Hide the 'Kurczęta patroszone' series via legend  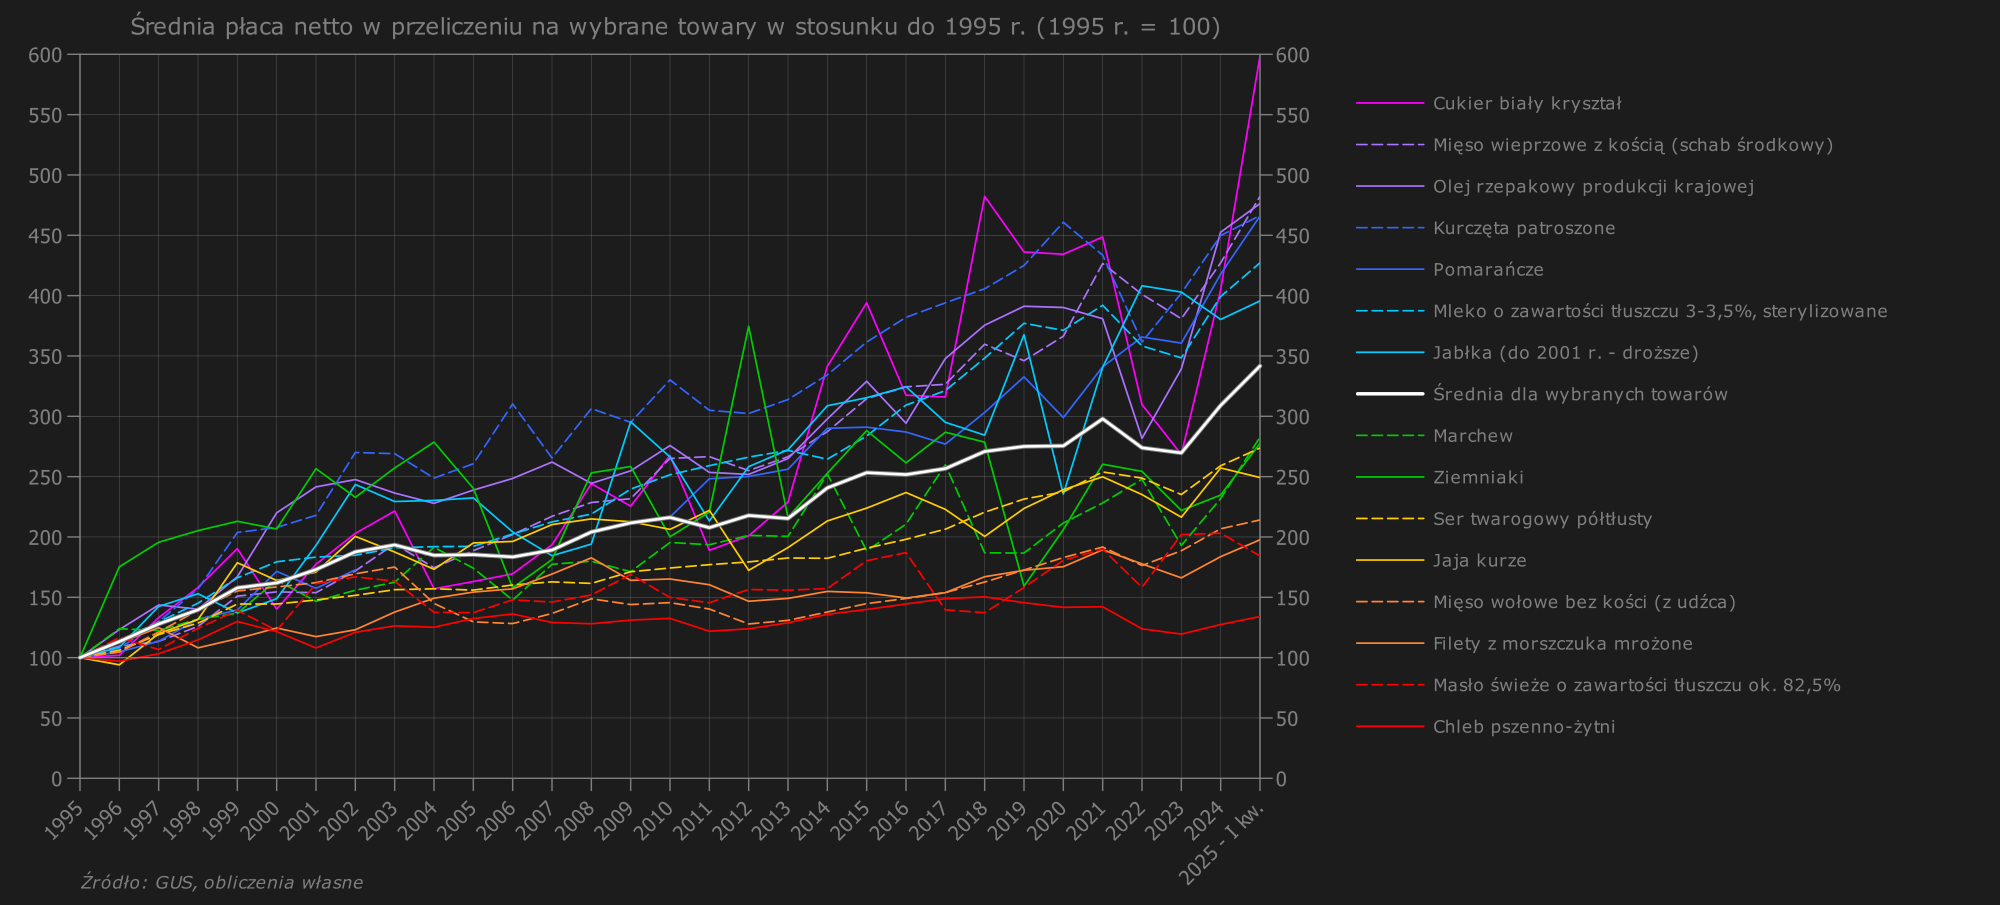click(x=1523, y=228)
